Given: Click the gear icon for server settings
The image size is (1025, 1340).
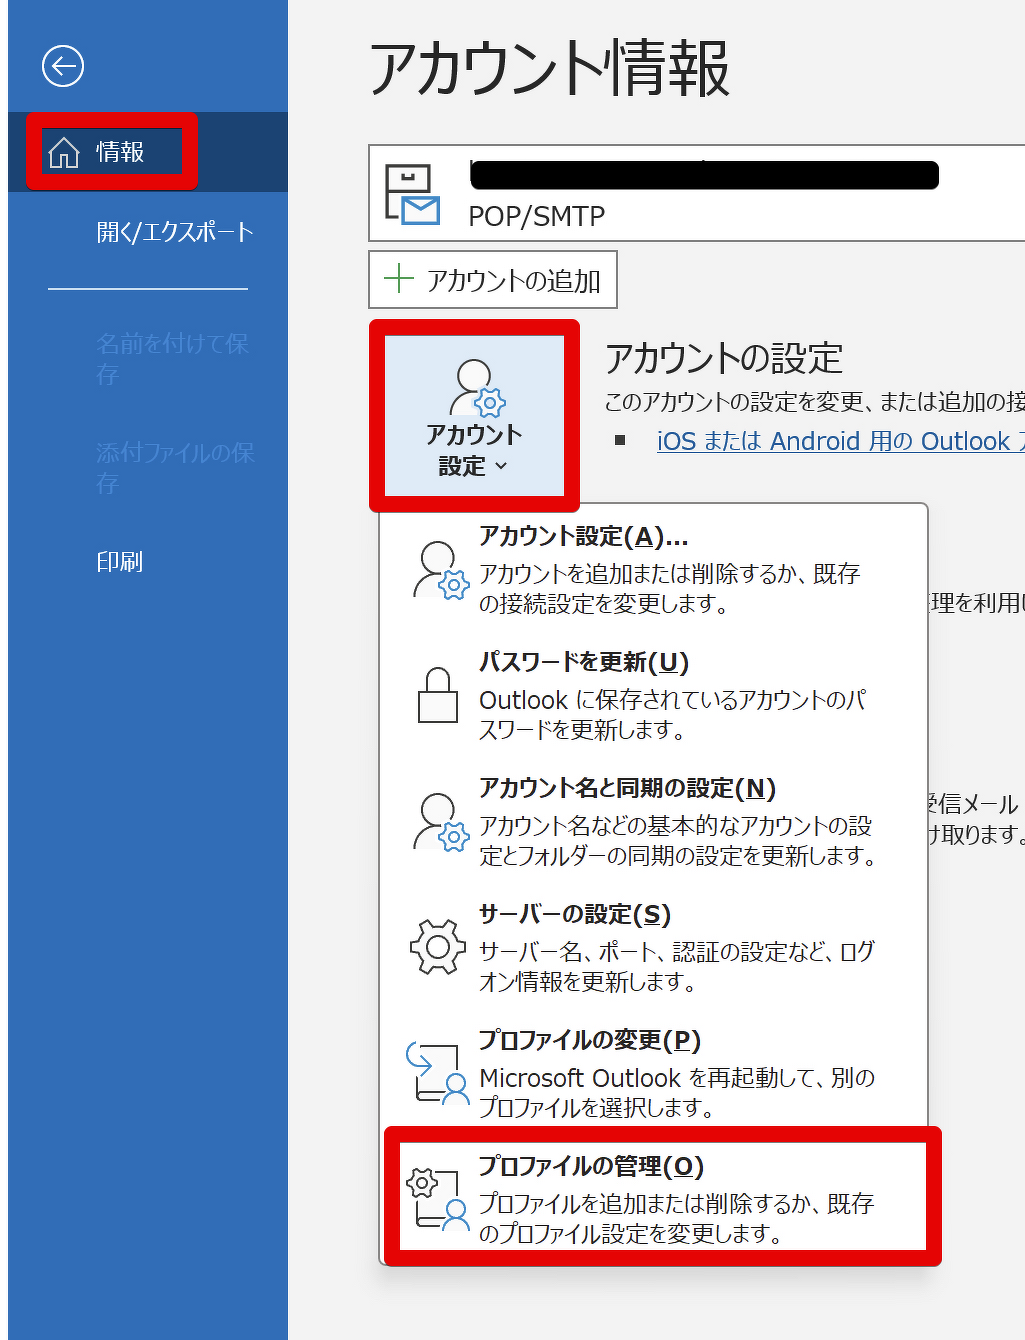Looking at the screenshot, I should [438, 946].
